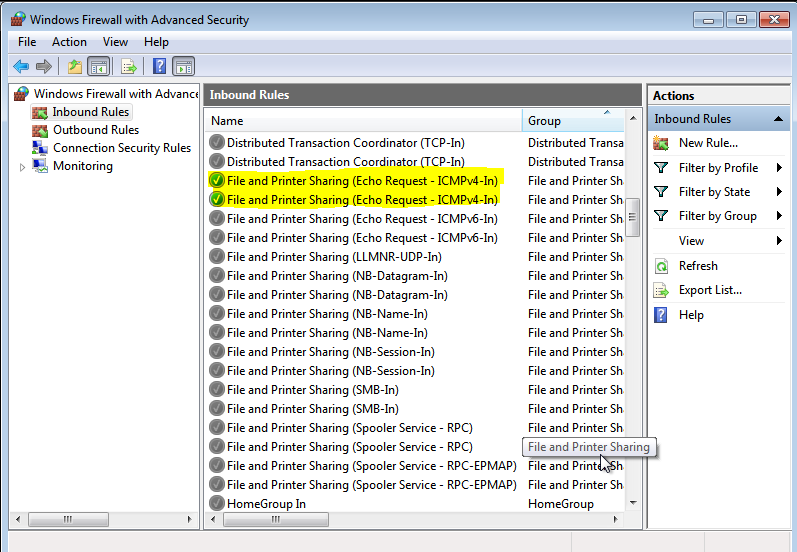This screenshot has width=797, height=552.
Task: Click Export List... in the Actions pane
Action: tap(710, 290)
